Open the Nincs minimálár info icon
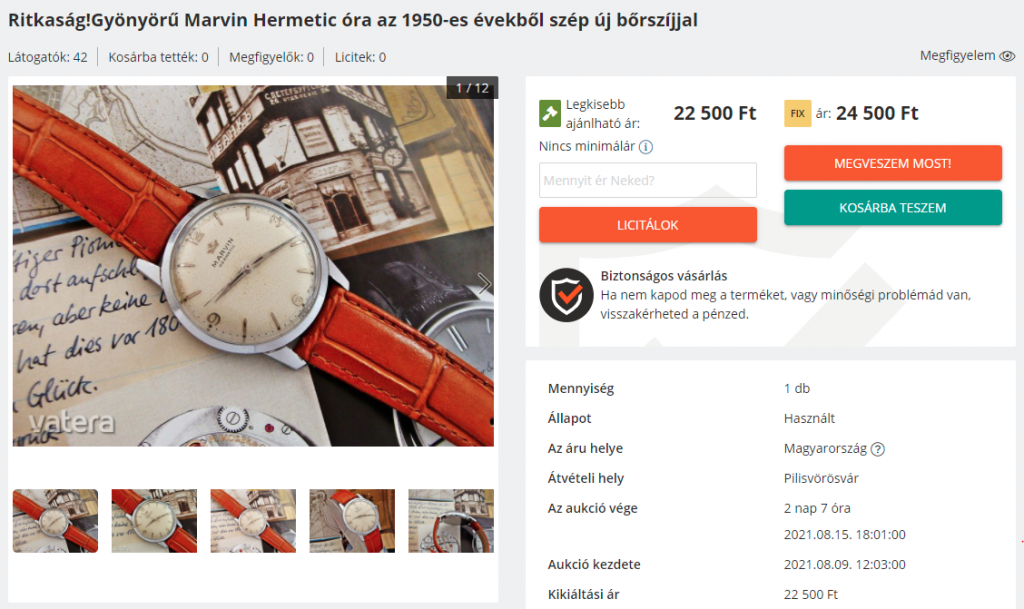This screenshot has width=1024, height=609. (x=645, y=147)
